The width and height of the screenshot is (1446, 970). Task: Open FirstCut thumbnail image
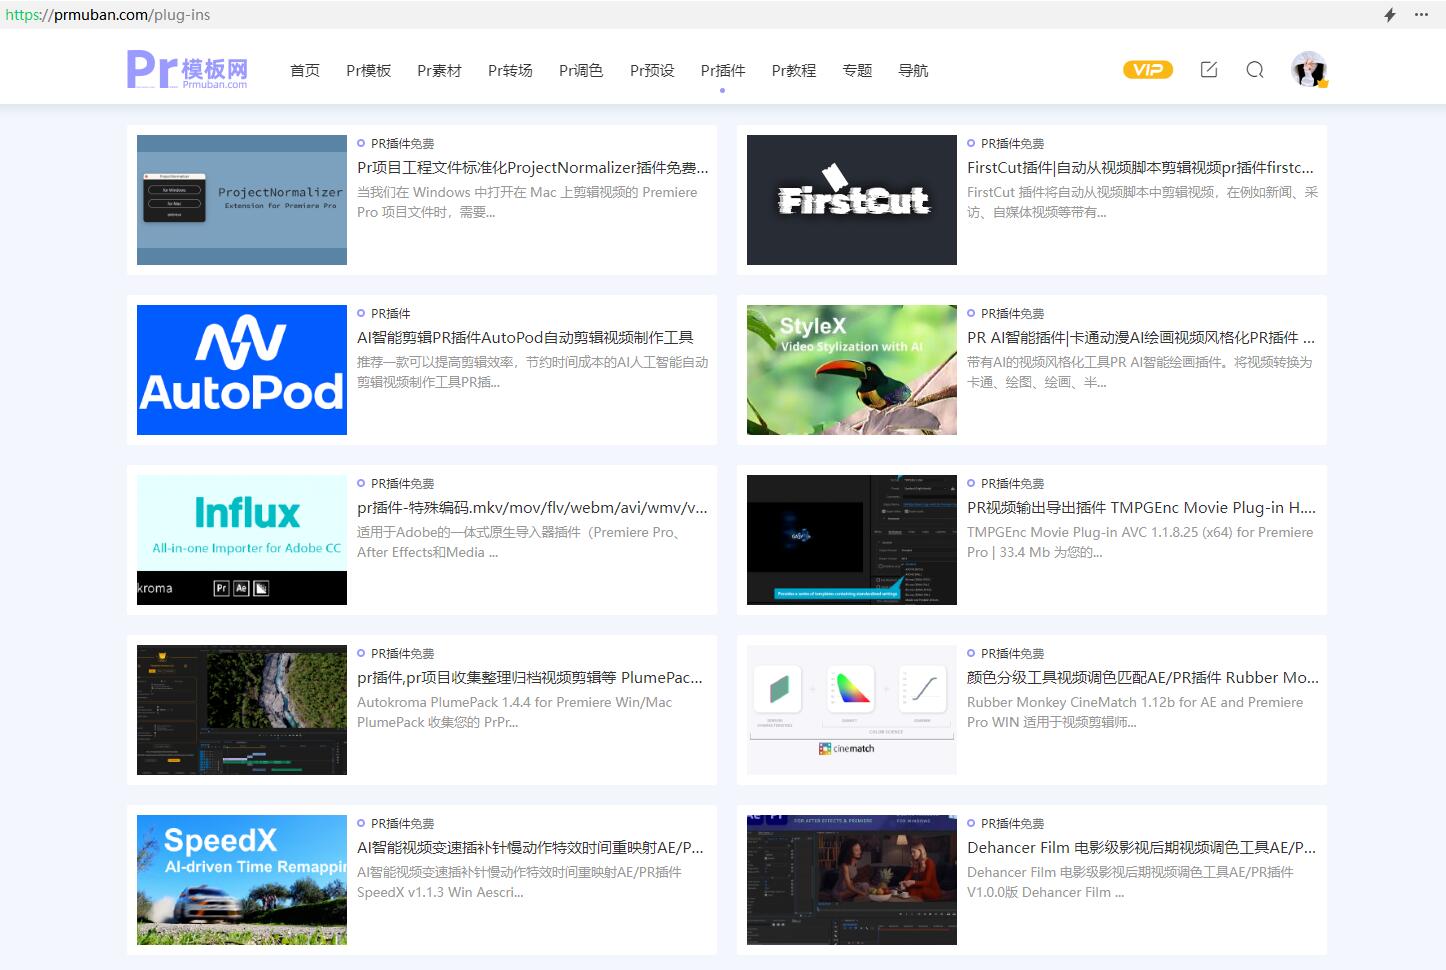(x=852, y=200)
